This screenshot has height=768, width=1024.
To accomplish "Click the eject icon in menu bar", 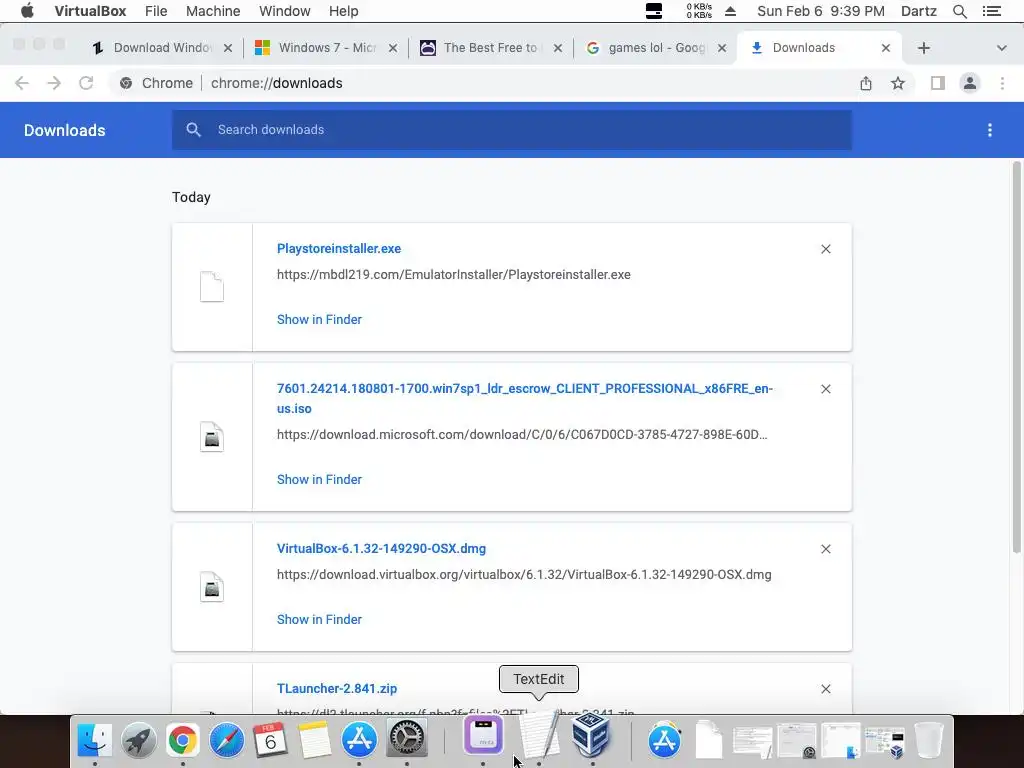I will tap(730, 11).
